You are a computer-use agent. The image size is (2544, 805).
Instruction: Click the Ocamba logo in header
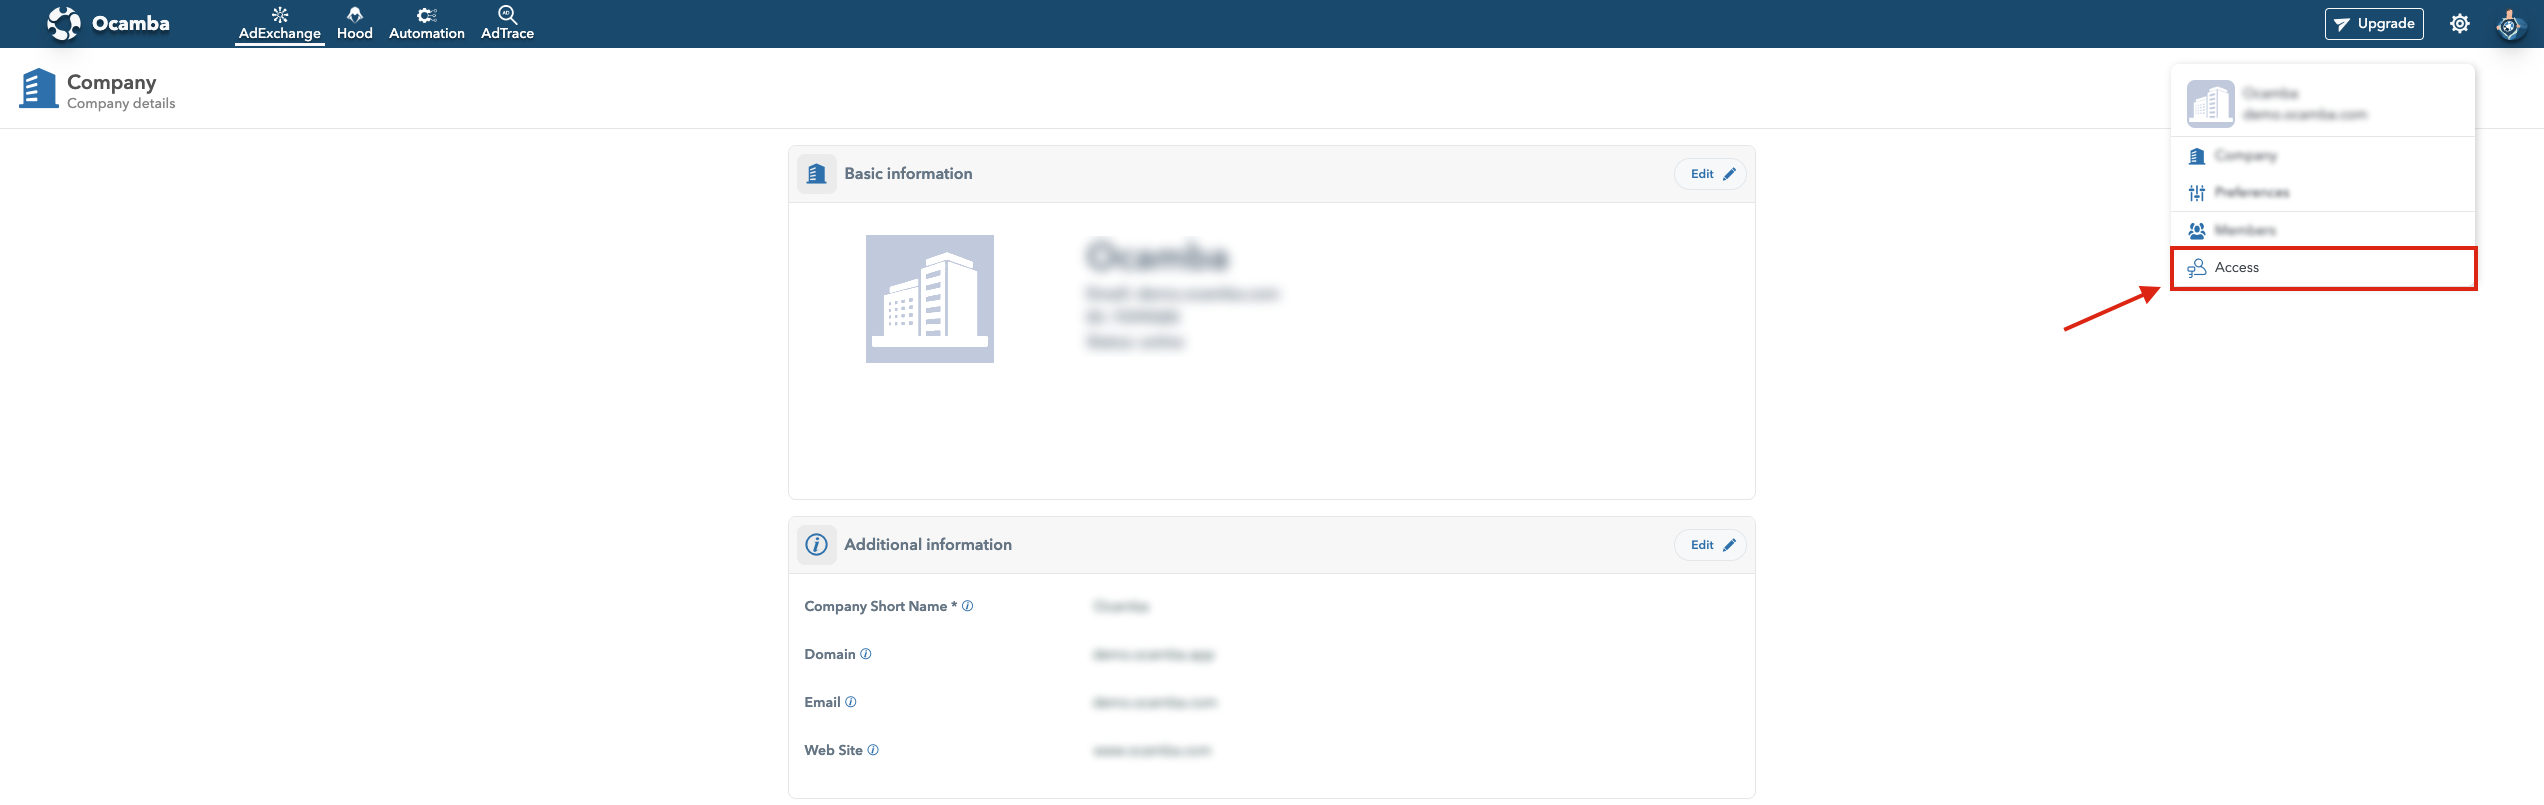(x=108, y=23)
